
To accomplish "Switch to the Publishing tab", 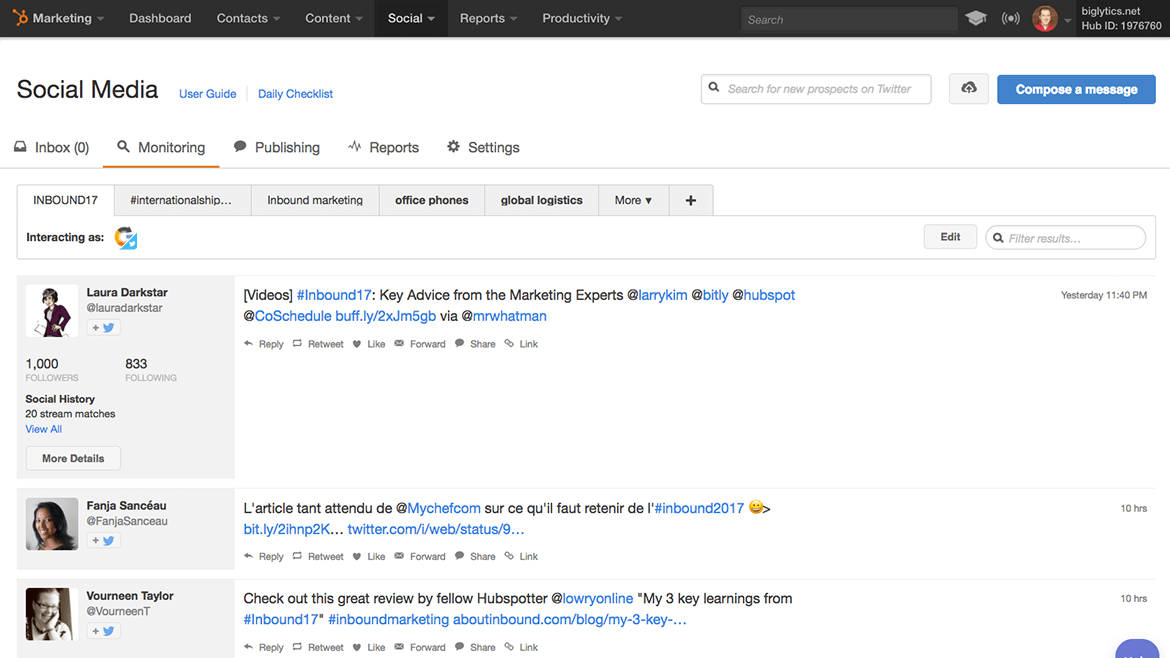I will pyautogui.click(x=277, y=147).
